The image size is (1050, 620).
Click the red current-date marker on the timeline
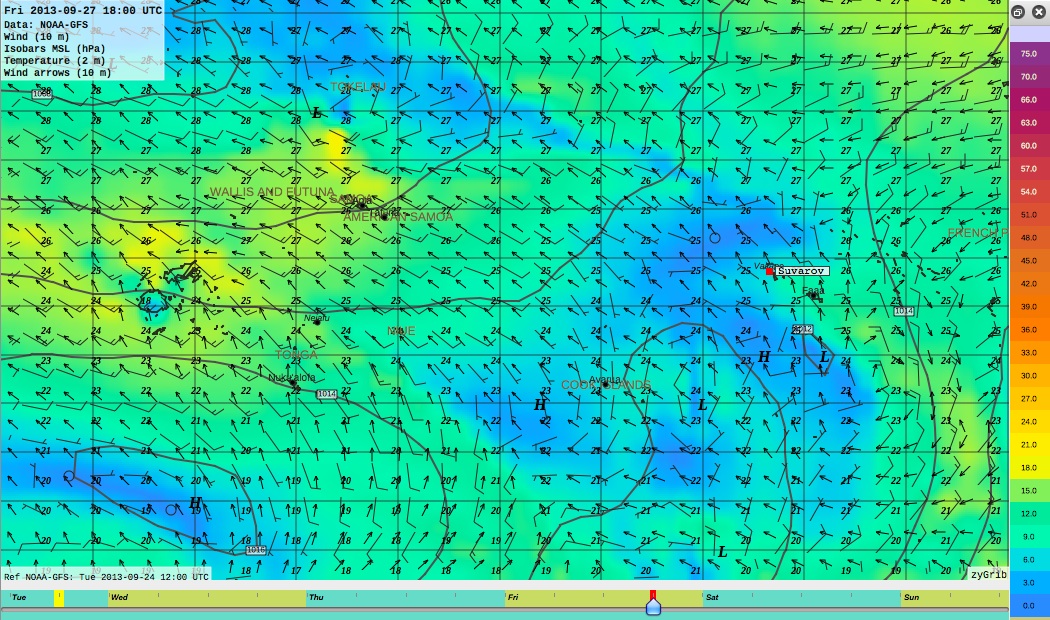[653, 594]
